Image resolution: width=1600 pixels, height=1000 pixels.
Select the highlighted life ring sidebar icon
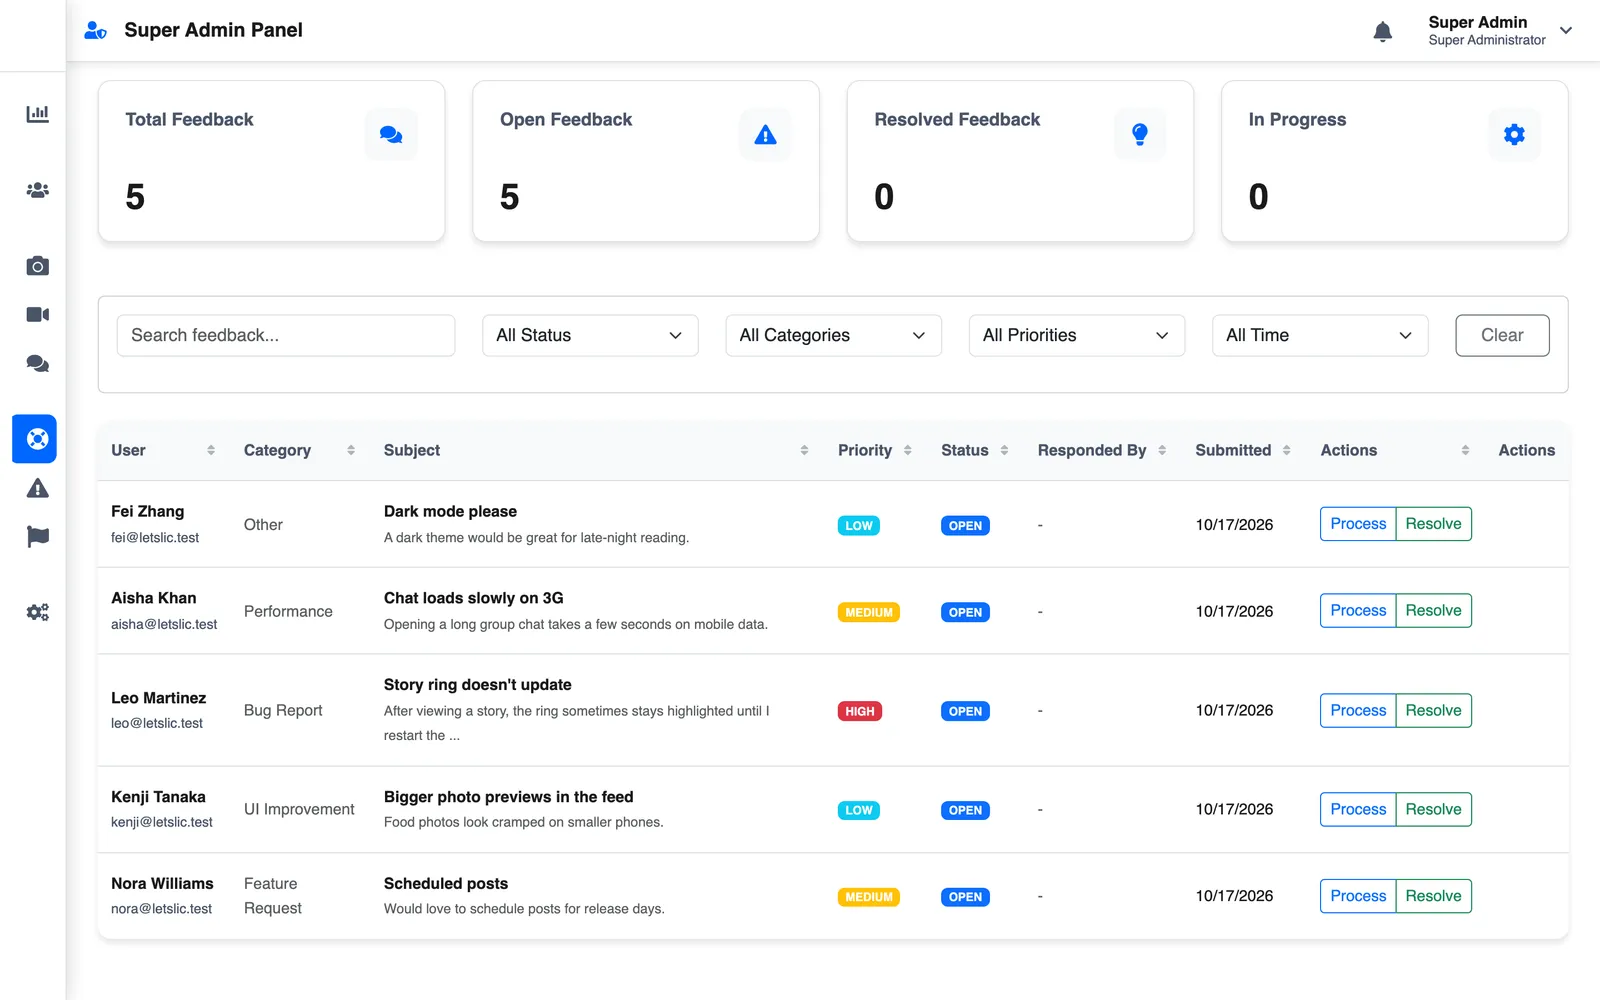pos(34,439)
